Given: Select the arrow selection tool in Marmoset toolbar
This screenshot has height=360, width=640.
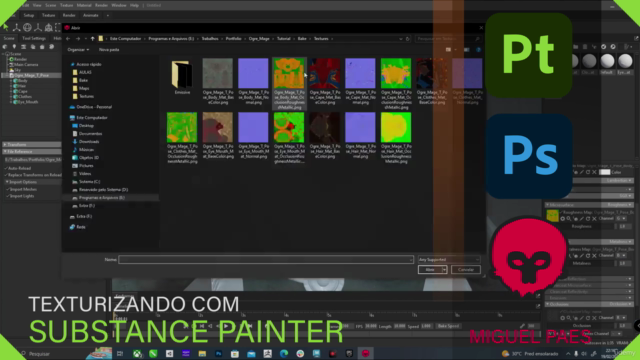Looking at the screenshot, I should (x=6, y=27).
